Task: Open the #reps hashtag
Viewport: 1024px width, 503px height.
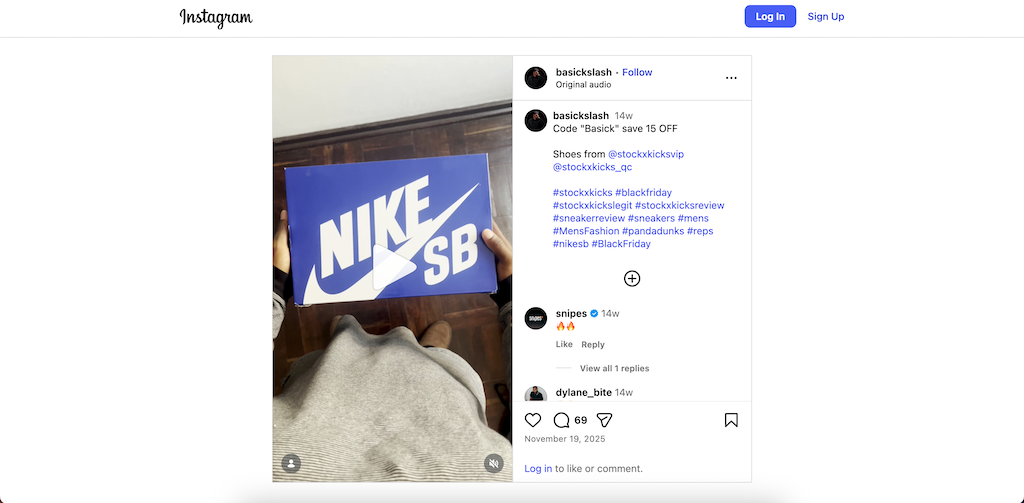Action: point(700,231)
